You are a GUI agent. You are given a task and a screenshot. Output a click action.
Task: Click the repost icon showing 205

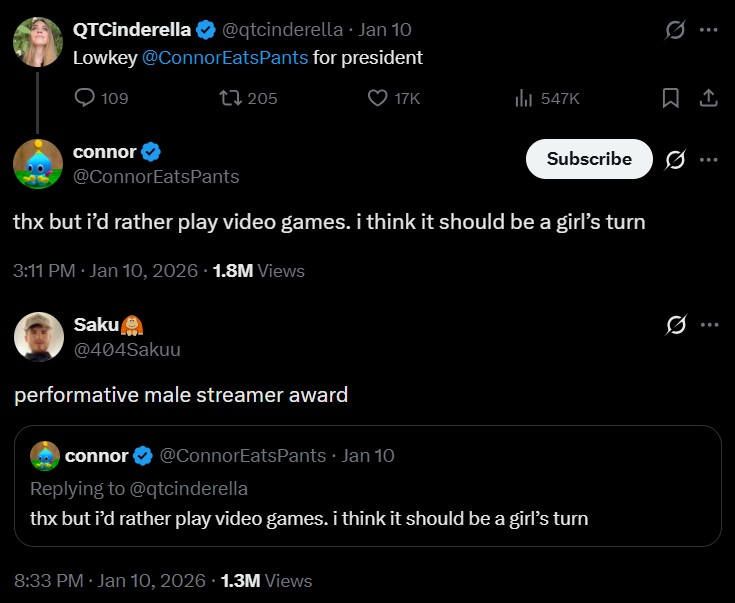click(x=231, y=98)
